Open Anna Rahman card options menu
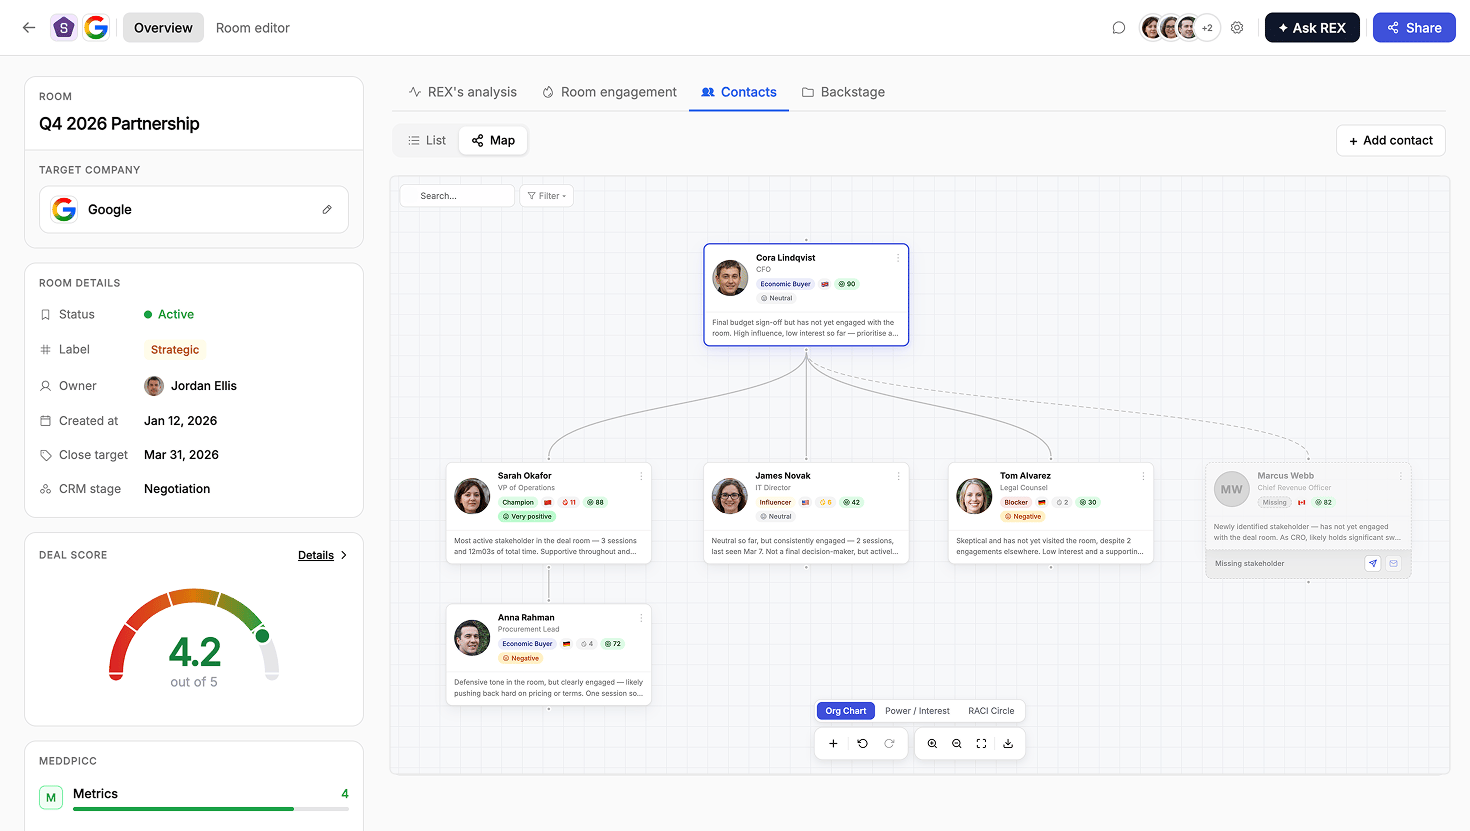 pyautogui.click(x=641, y=618)
